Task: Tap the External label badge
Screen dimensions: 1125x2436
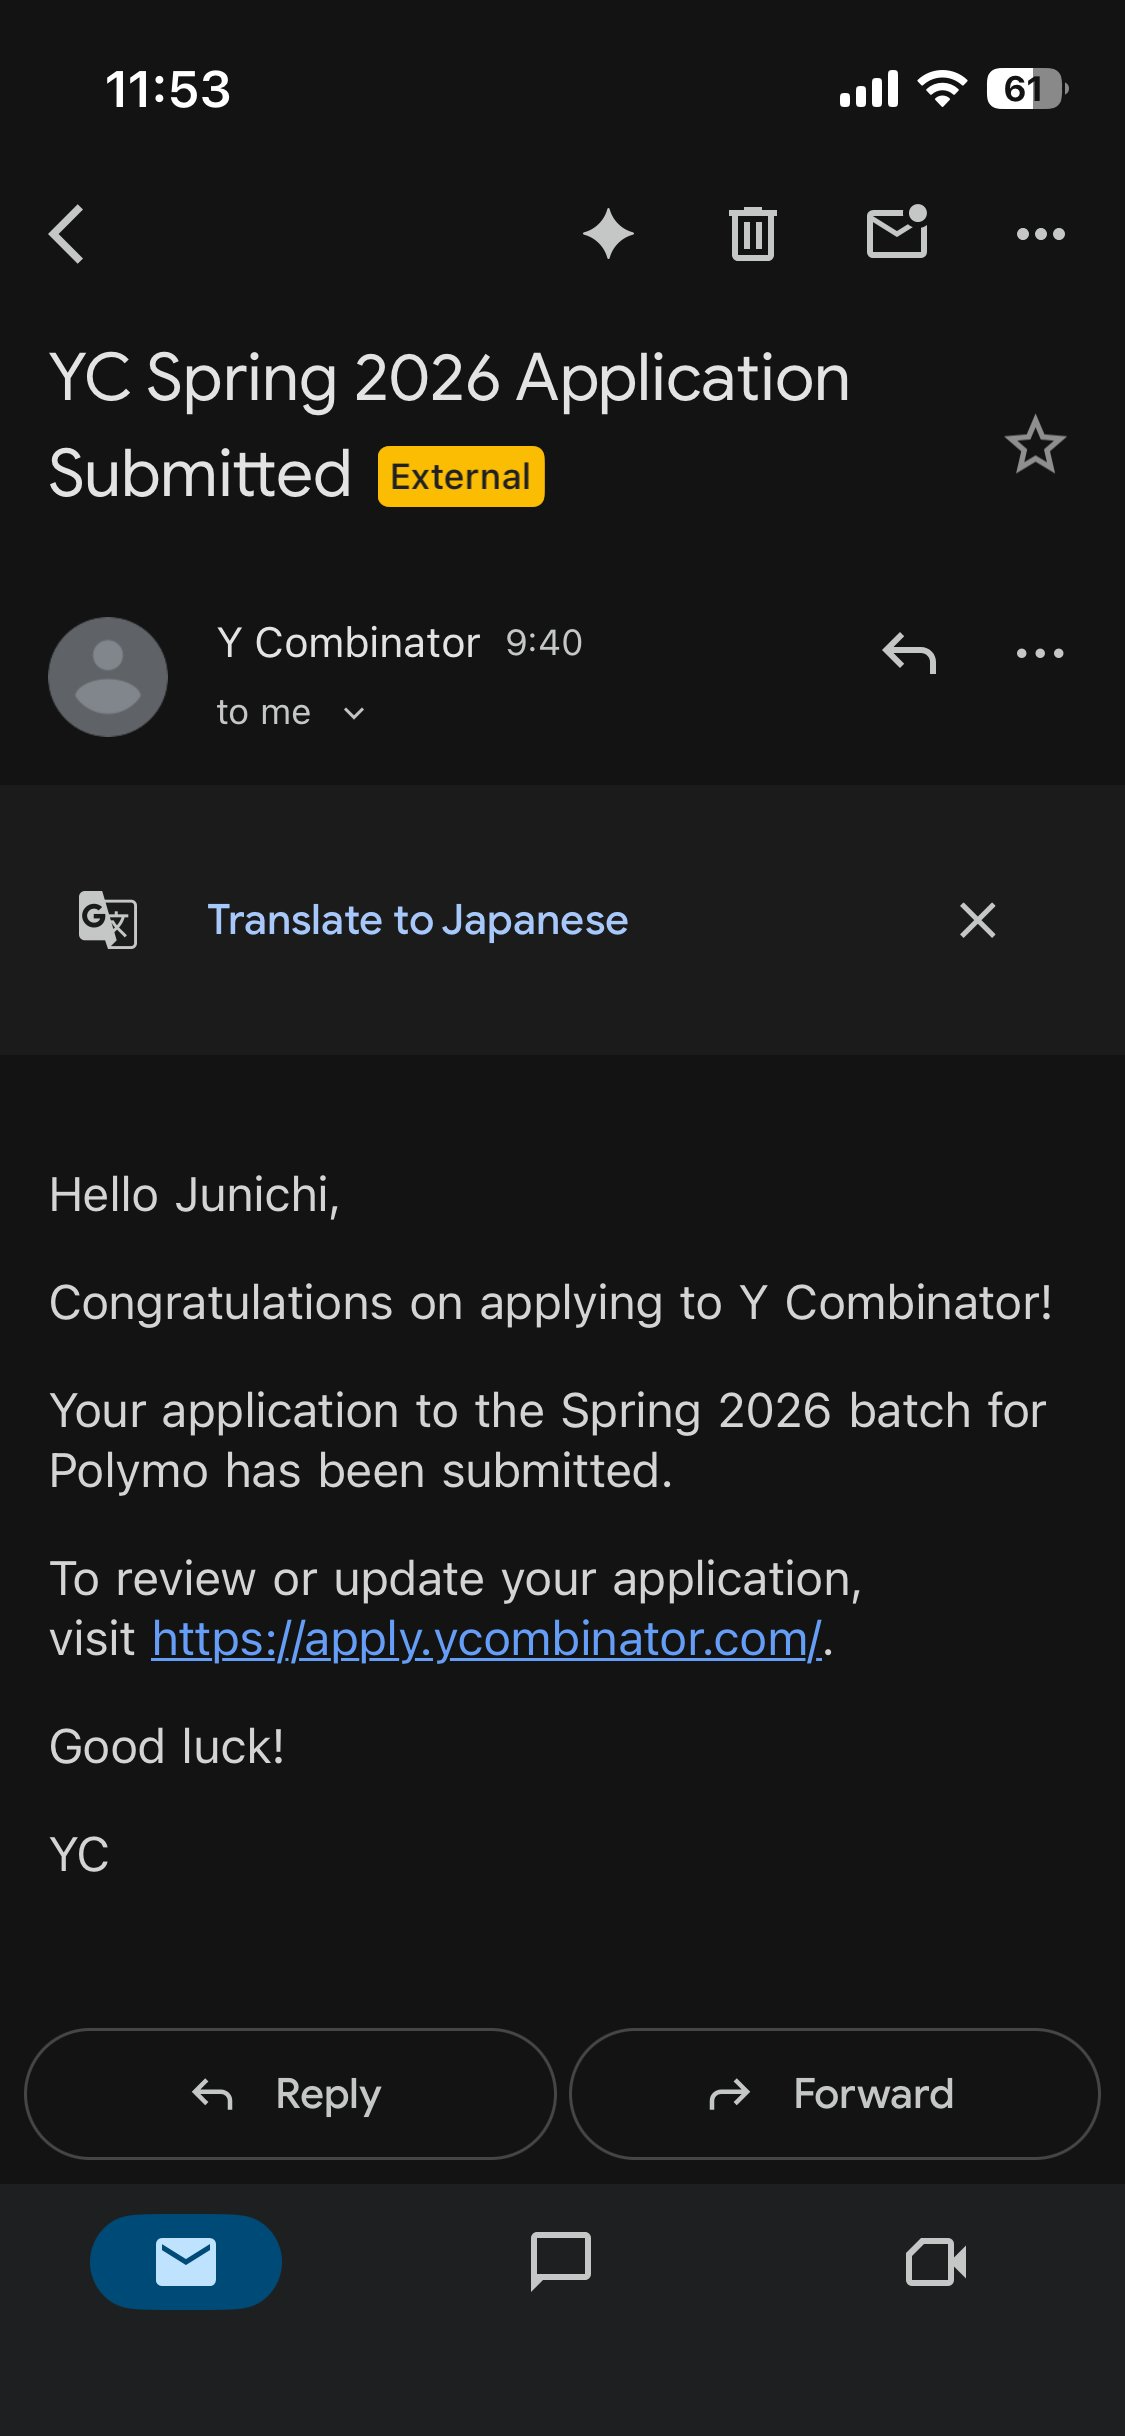Action: tap(461, 477)
